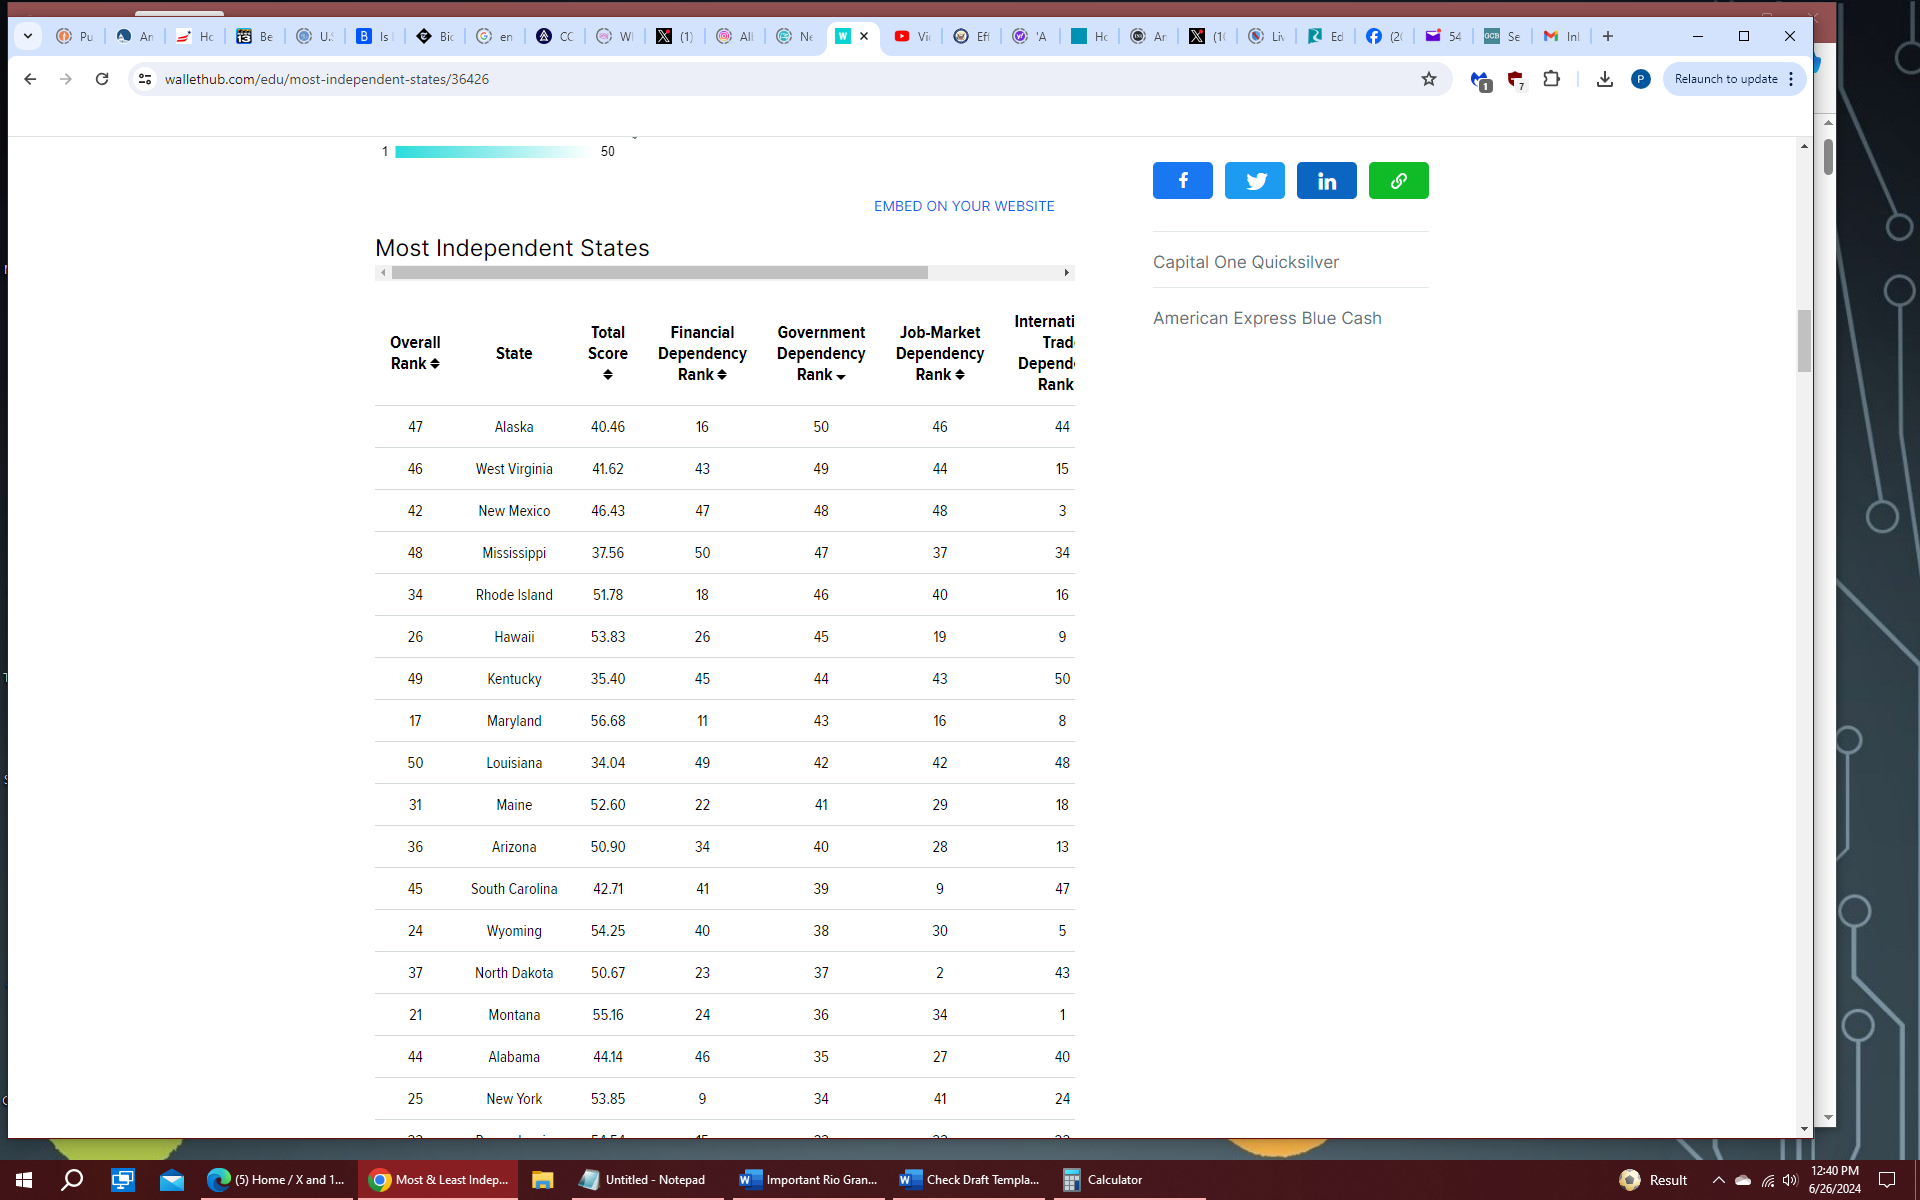Click the table's horizontal scrollbar thumb

pyautogui.click(x=660, y=273)
